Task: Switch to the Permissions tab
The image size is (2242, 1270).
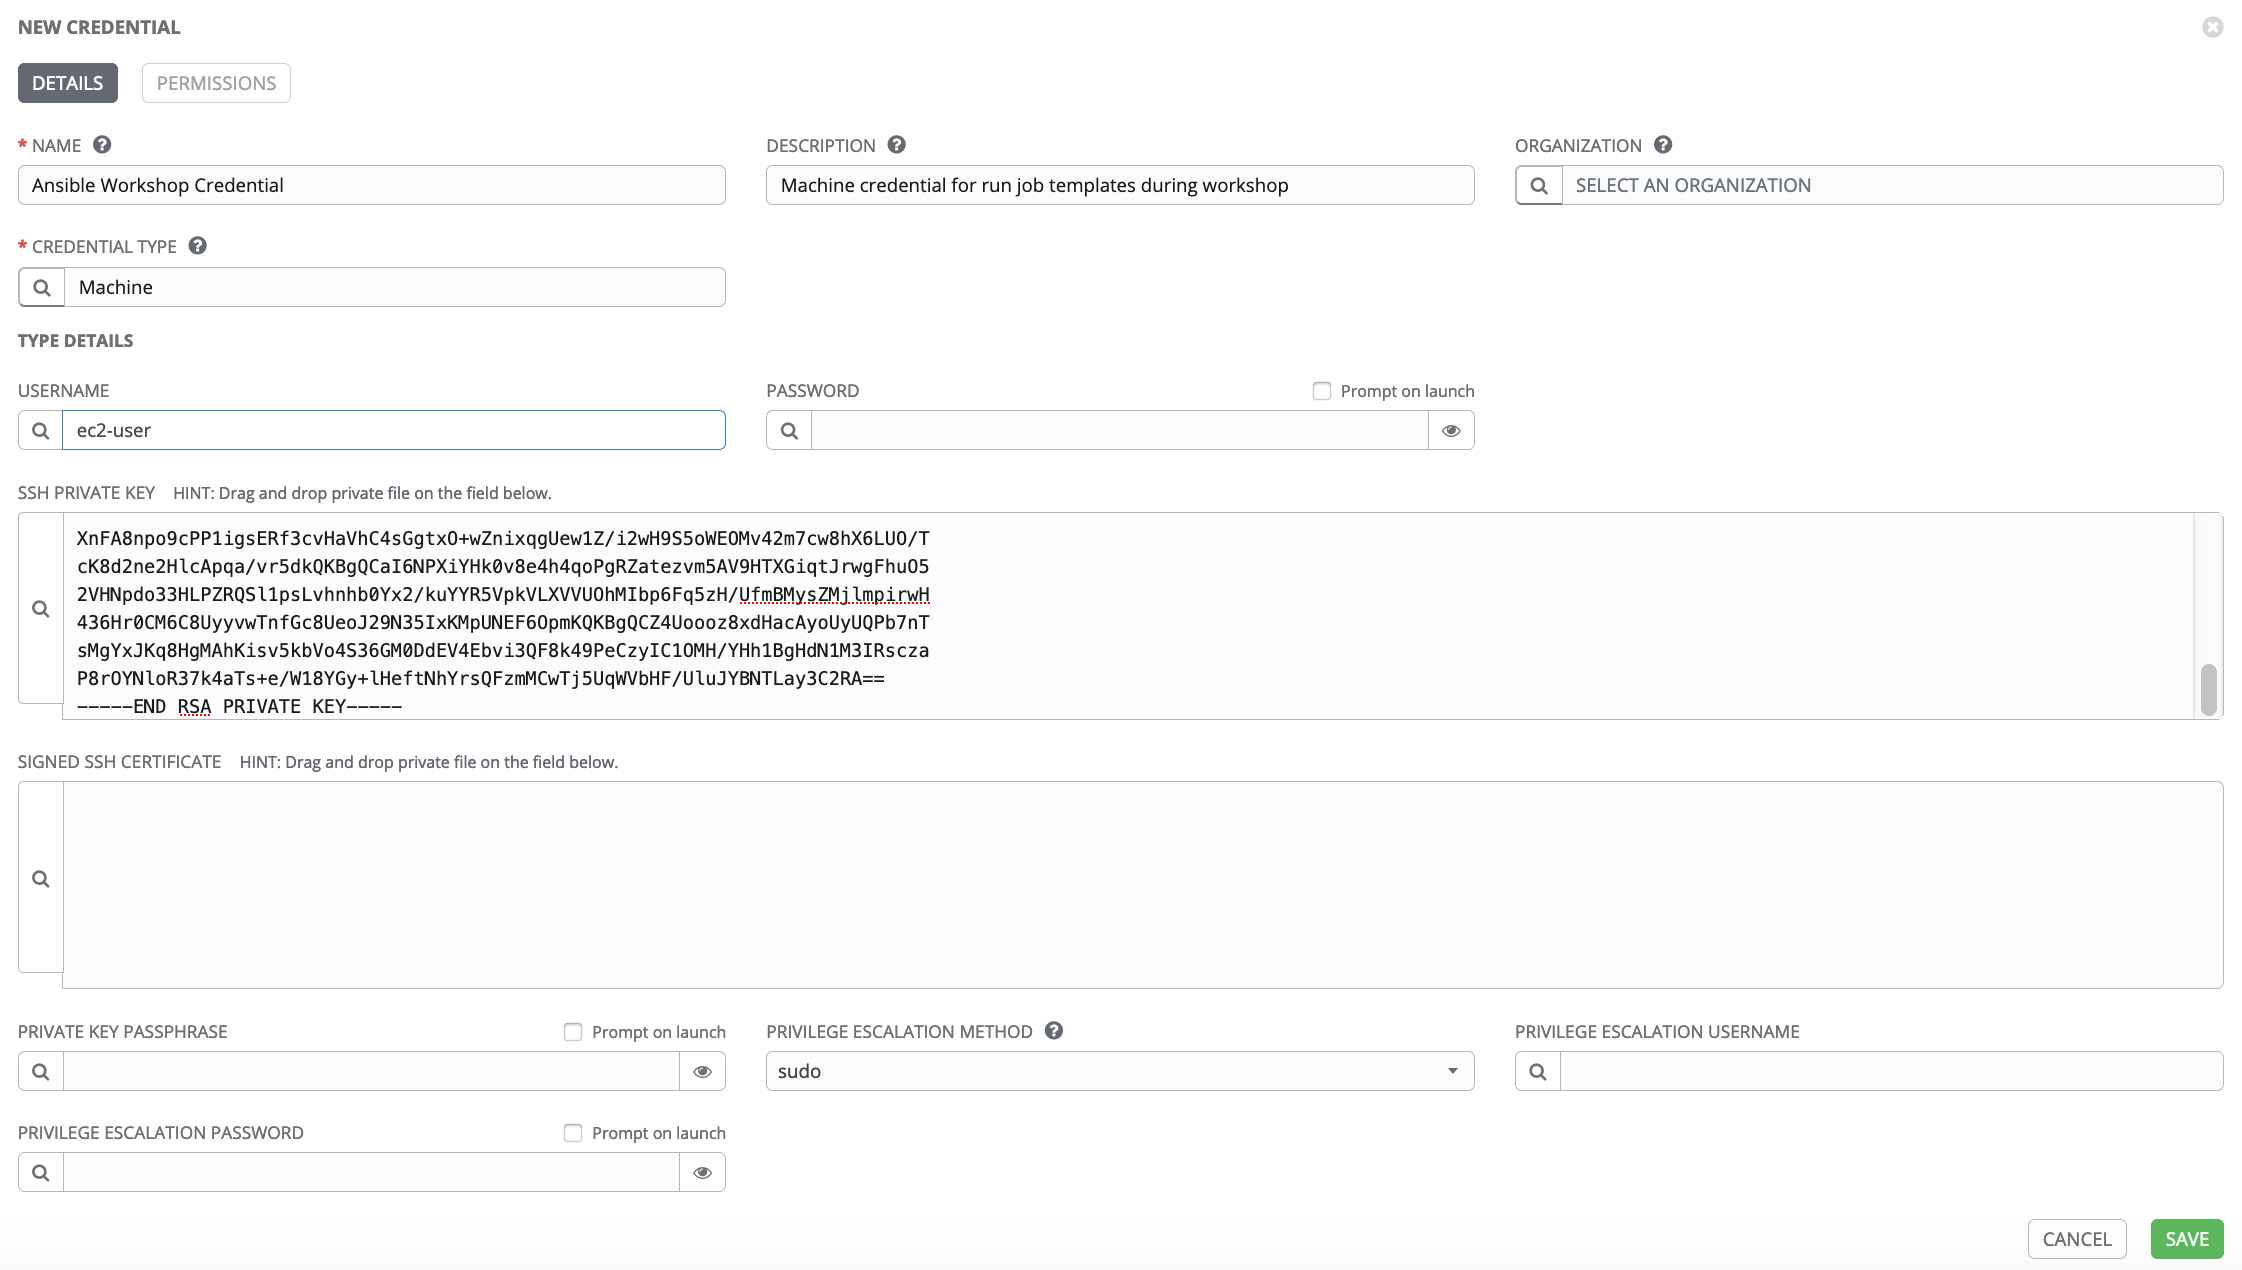Action: pyautogui.click(x=216, y=83)
